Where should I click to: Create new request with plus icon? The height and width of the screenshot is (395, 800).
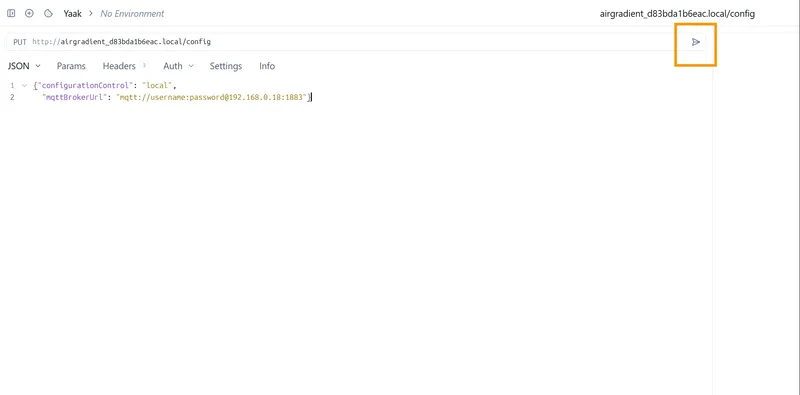pos(29,13)
